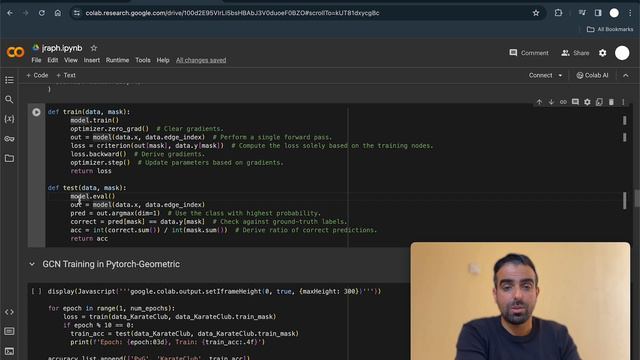Click the 'pred = out.argmax(dim=1)' line
Viewport: 640px width, 360px height.
[x=115, y=213]
